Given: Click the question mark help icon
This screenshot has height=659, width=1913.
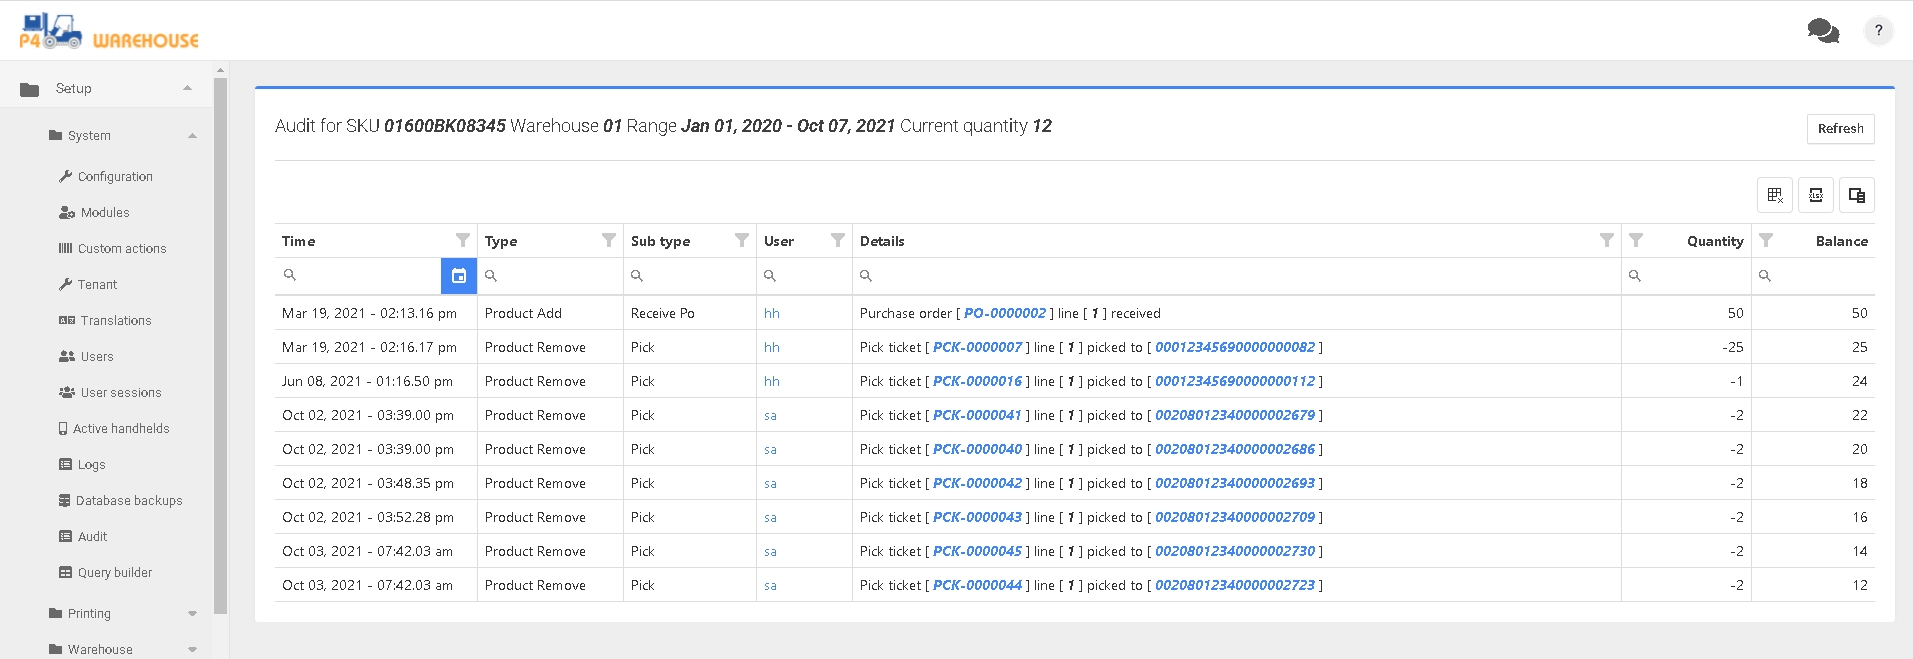Looking at the screenshot, I should coord(1878,31).
